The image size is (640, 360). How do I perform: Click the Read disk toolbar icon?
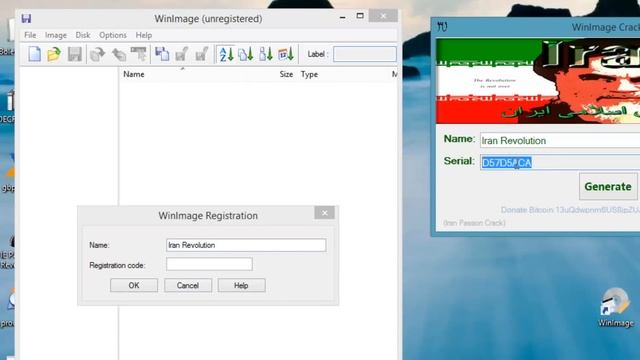tap(162, 54)
